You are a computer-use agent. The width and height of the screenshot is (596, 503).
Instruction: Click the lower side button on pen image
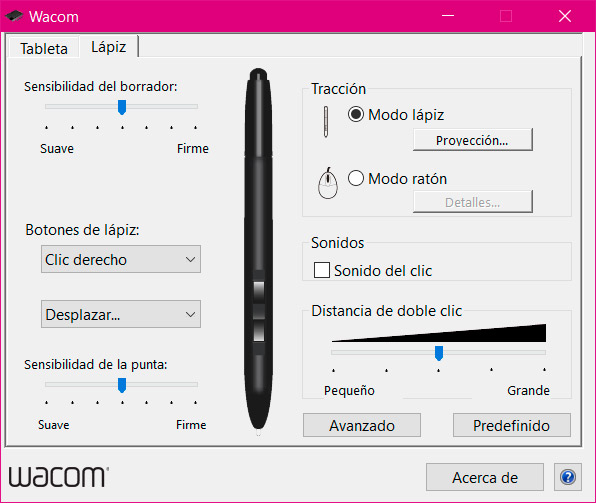tap(259, 331)
